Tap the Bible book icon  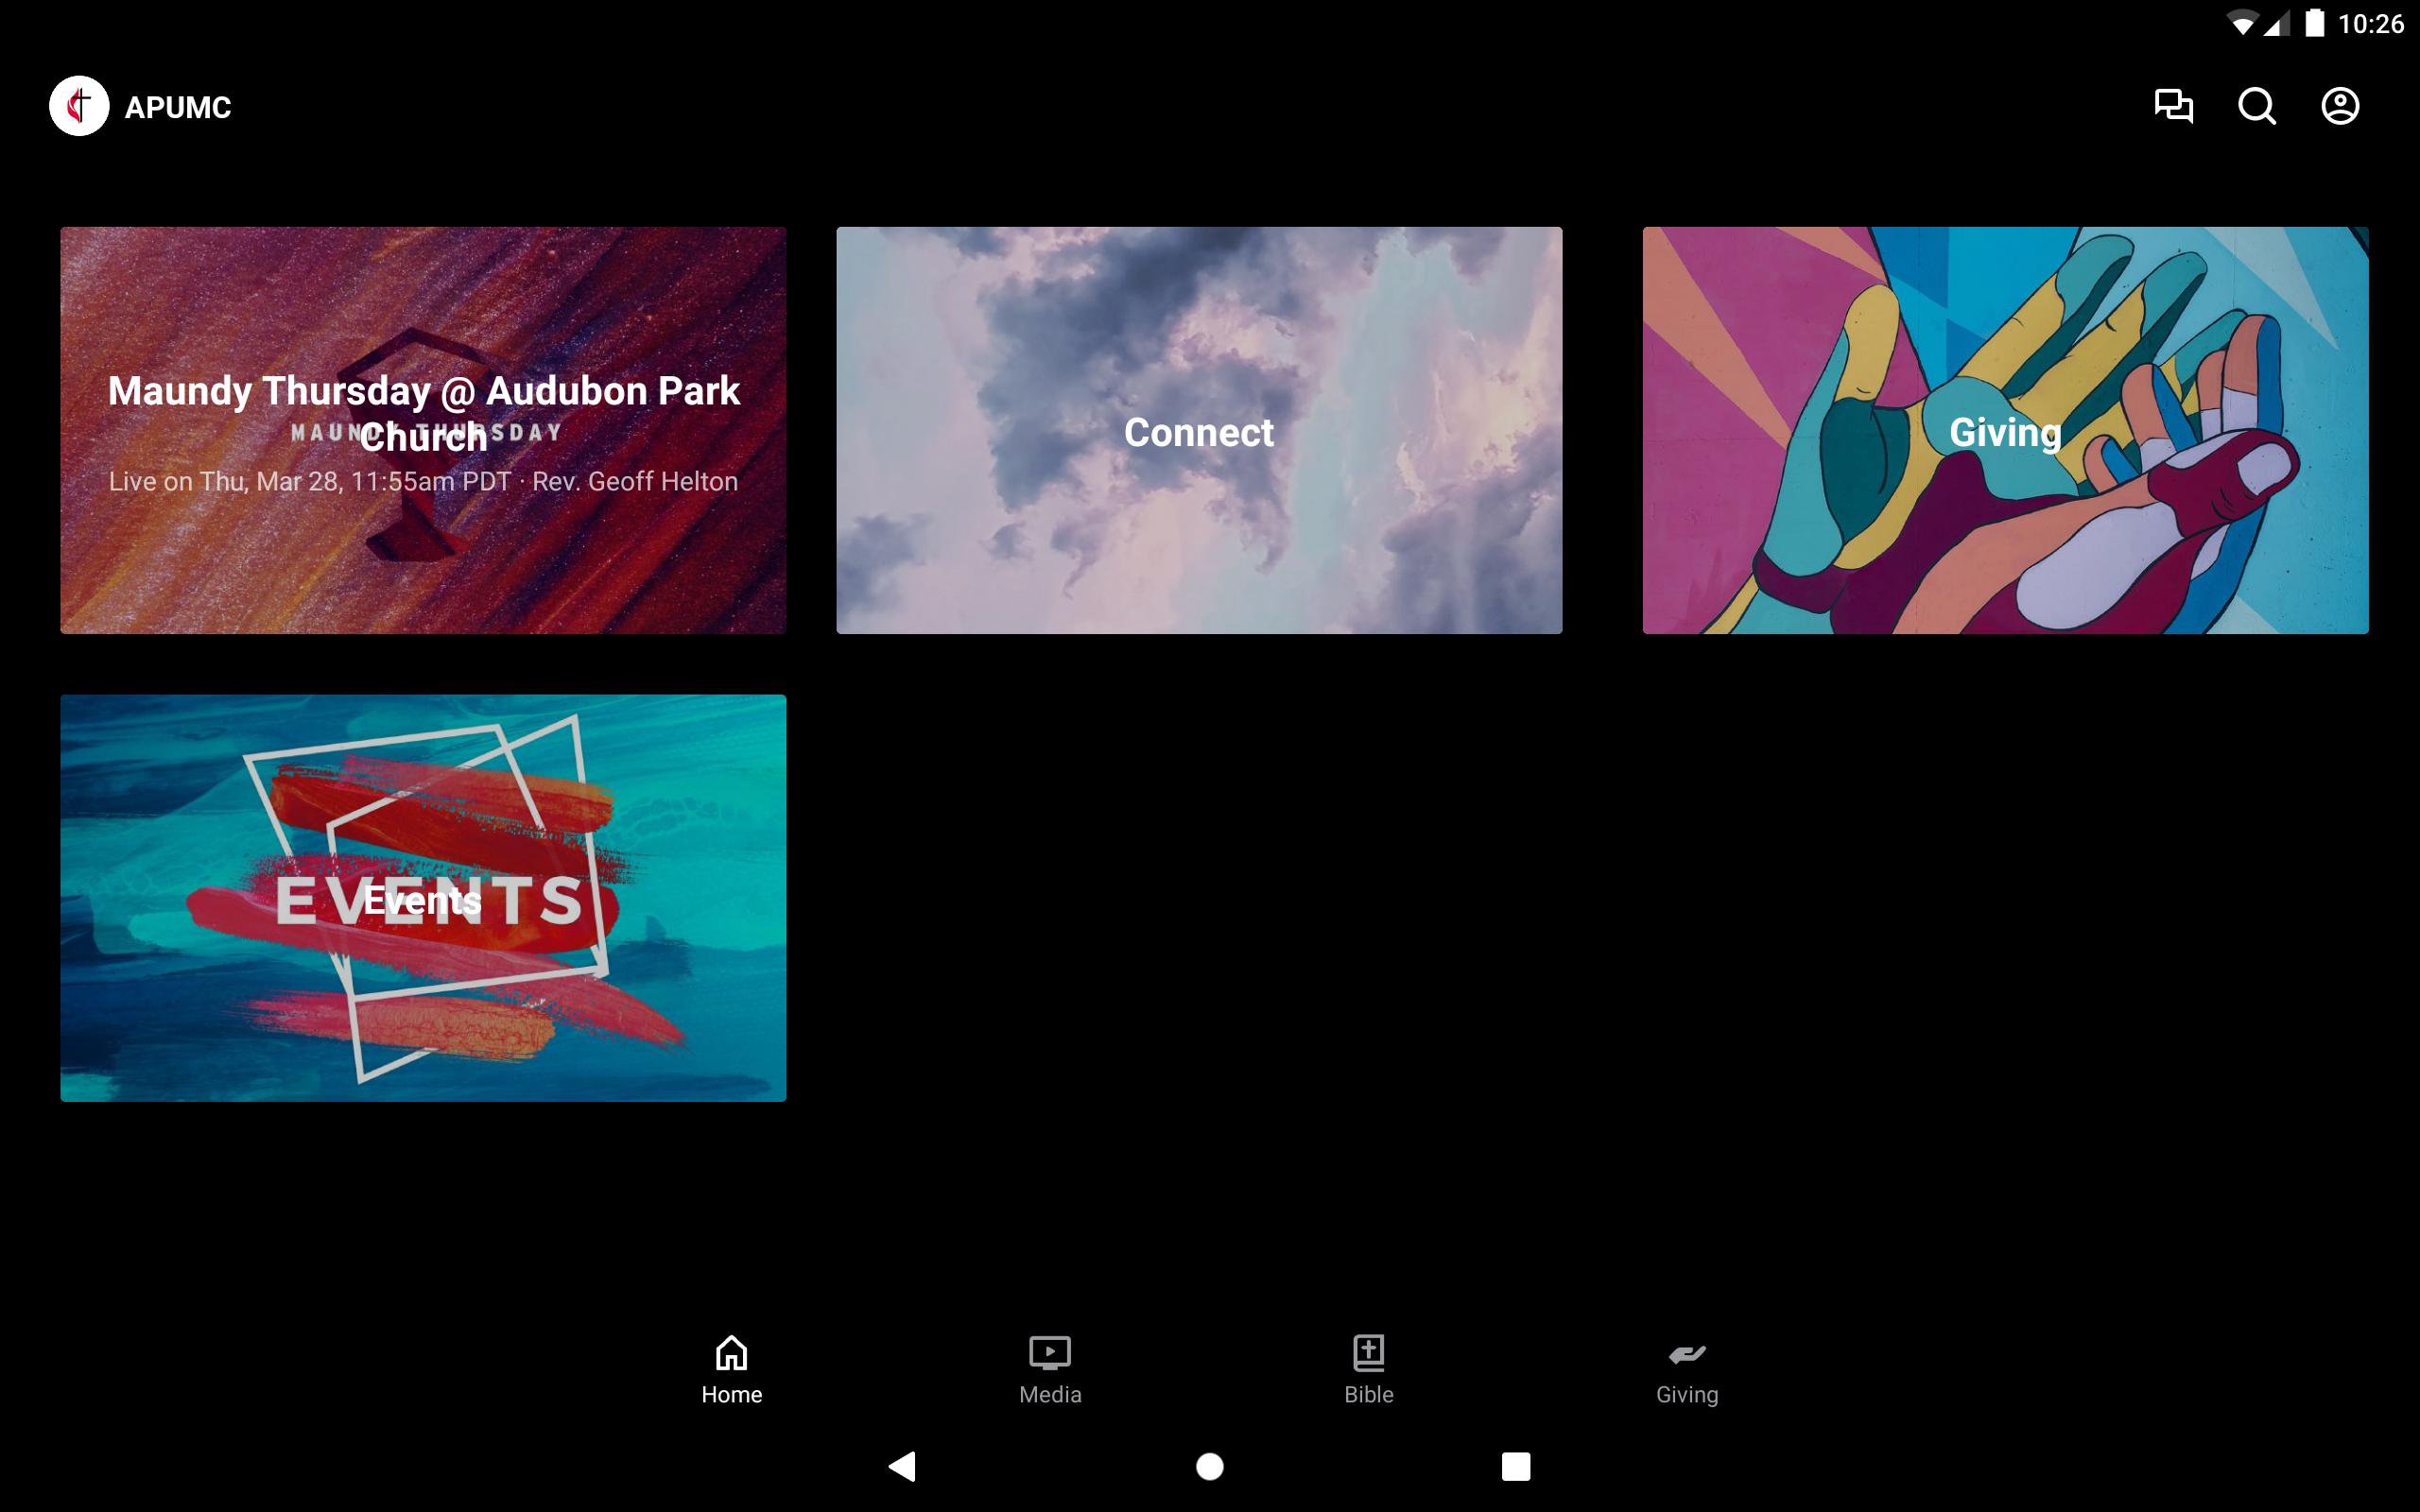[1368, 1353]
